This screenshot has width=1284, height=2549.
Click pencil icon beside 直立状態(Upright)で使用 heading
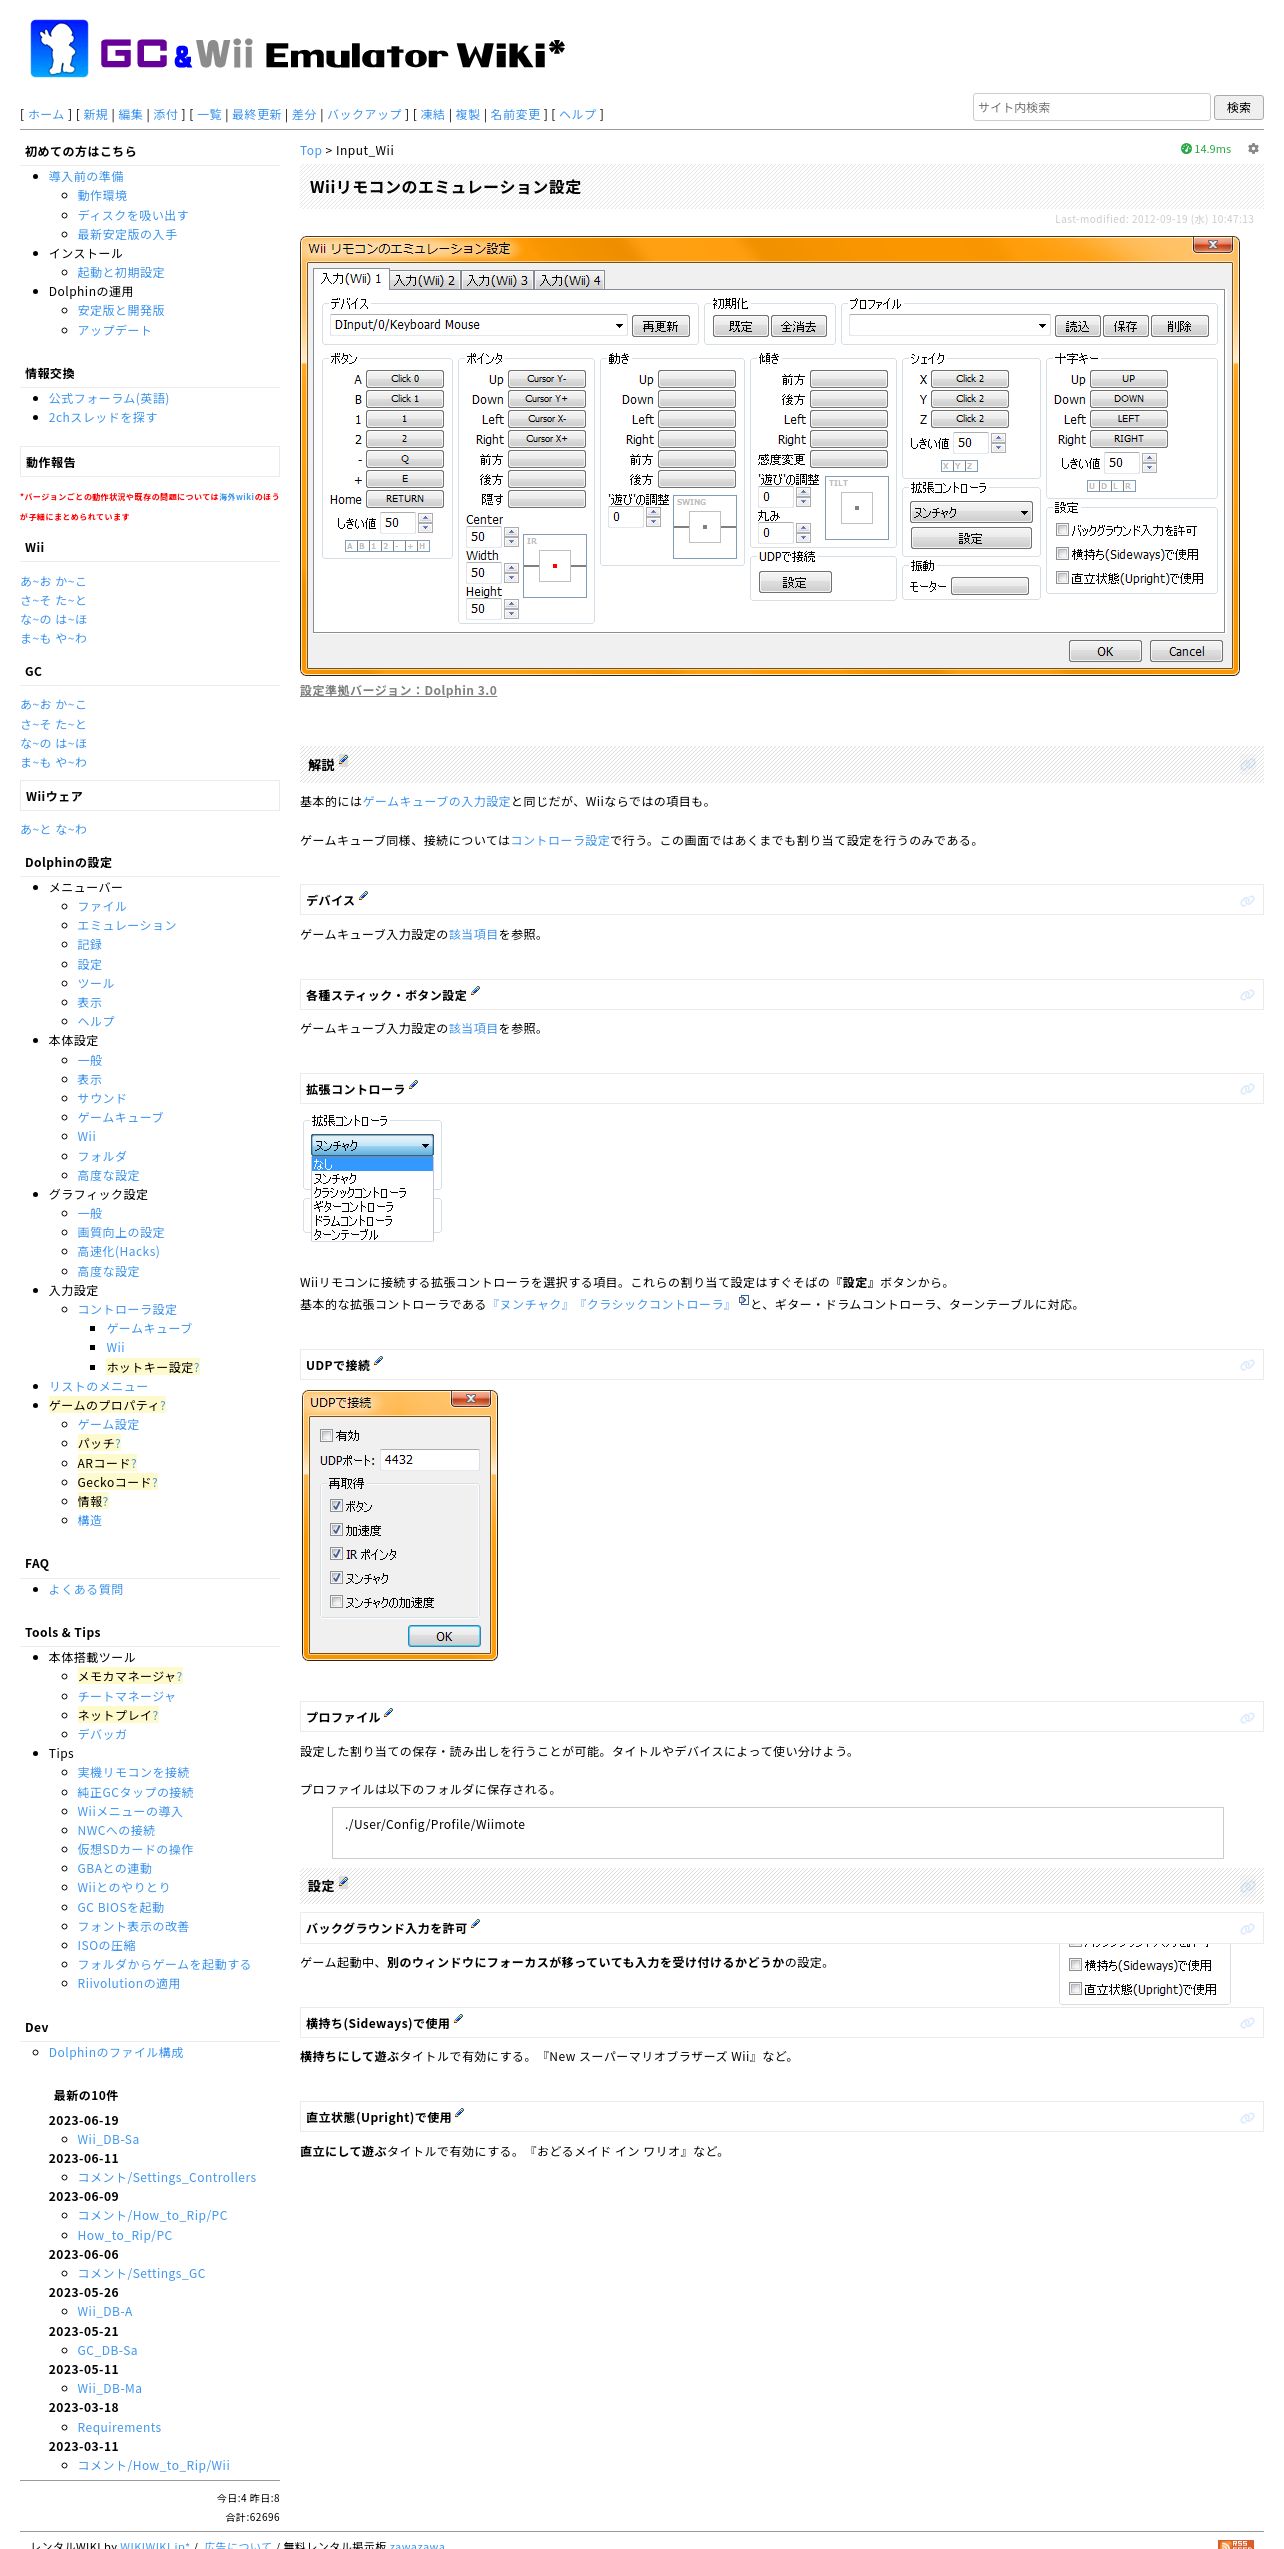[459, 2114]
